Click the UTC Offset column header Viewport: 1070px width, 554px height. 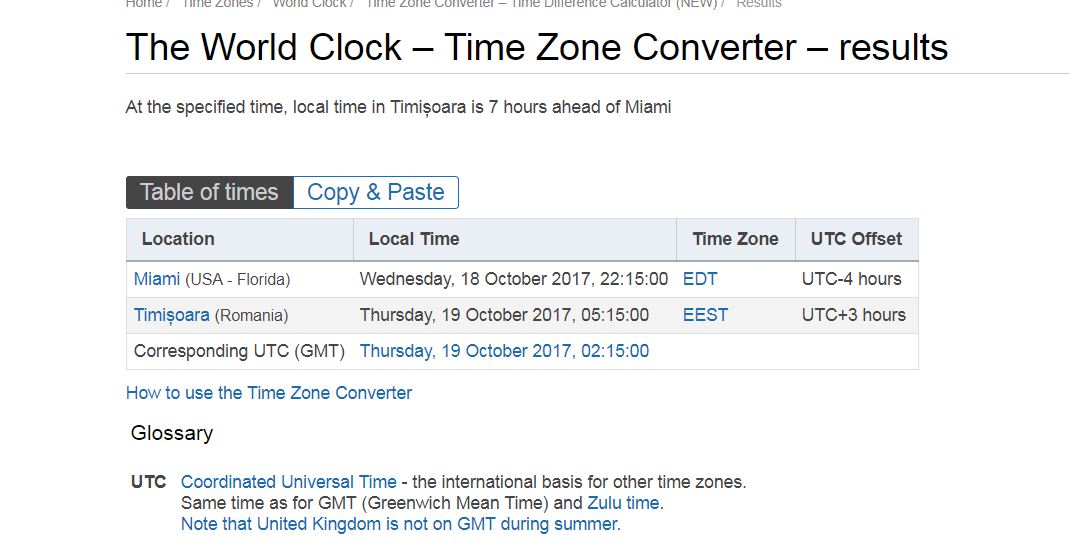856,239
